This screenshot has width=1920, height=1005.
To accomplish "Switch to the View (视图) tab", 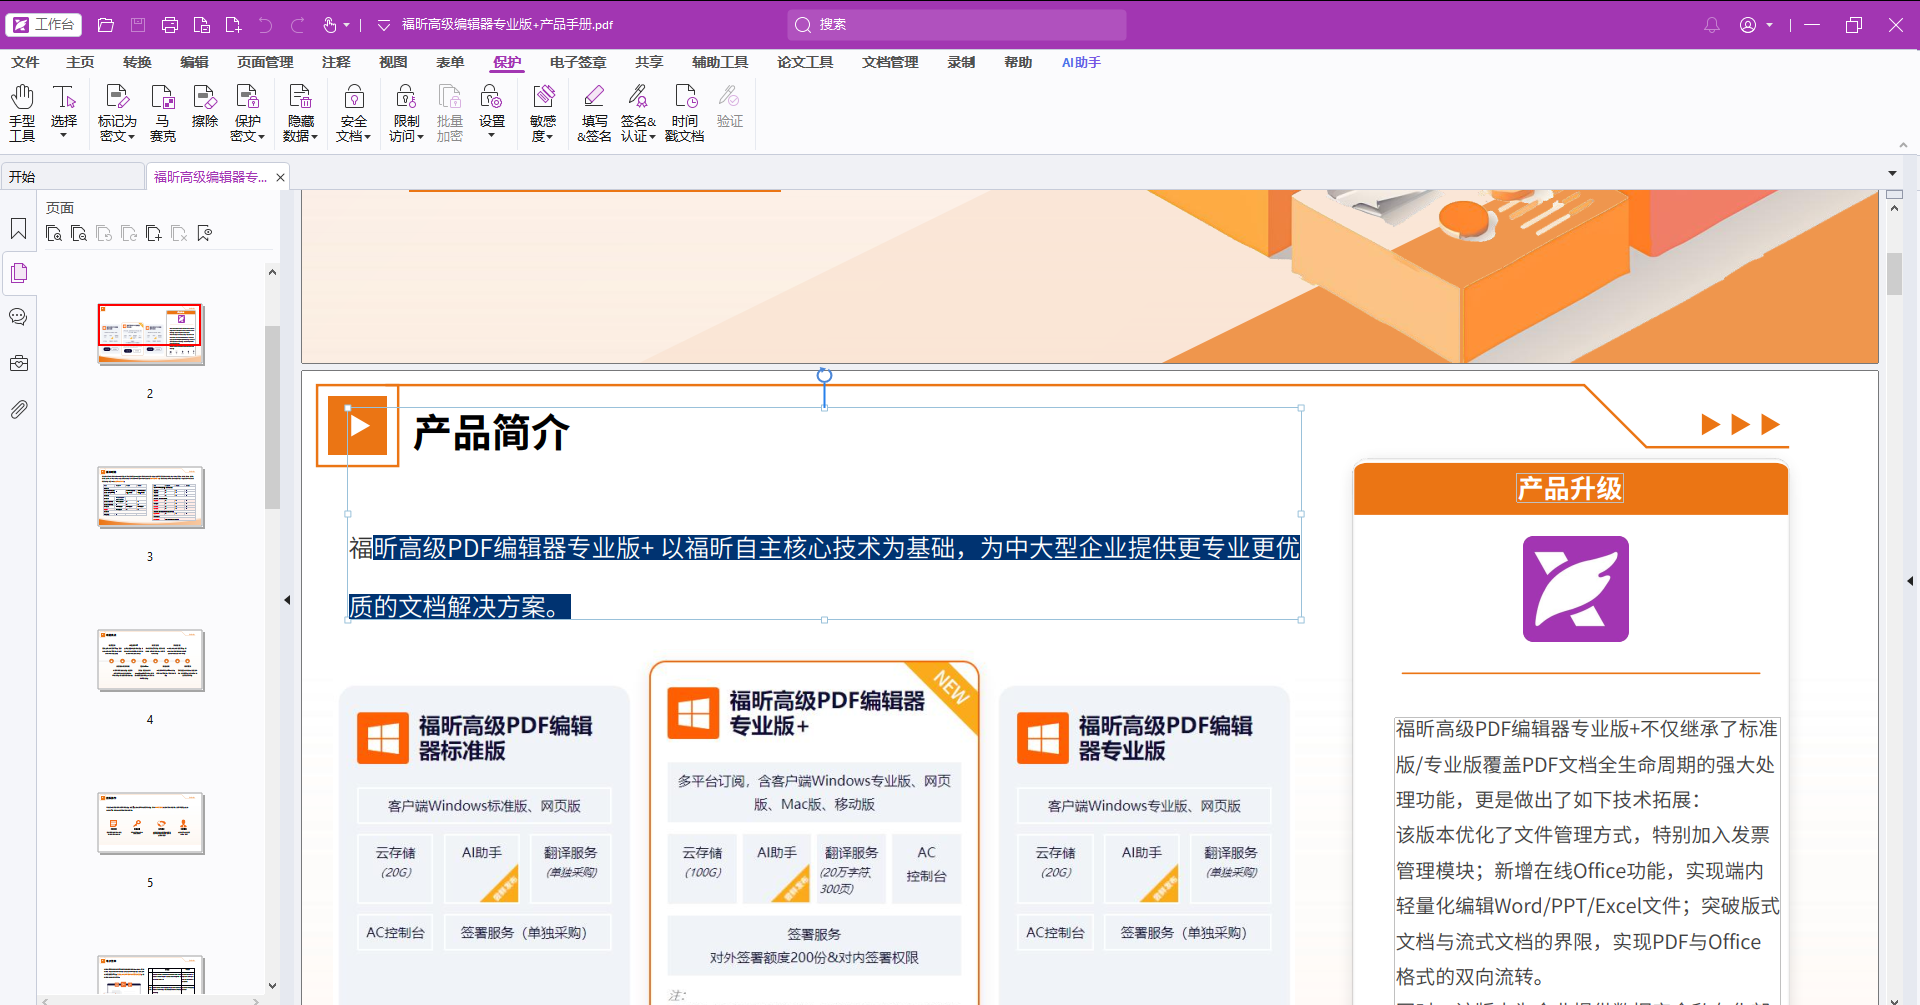I will [x=393, y=62].
